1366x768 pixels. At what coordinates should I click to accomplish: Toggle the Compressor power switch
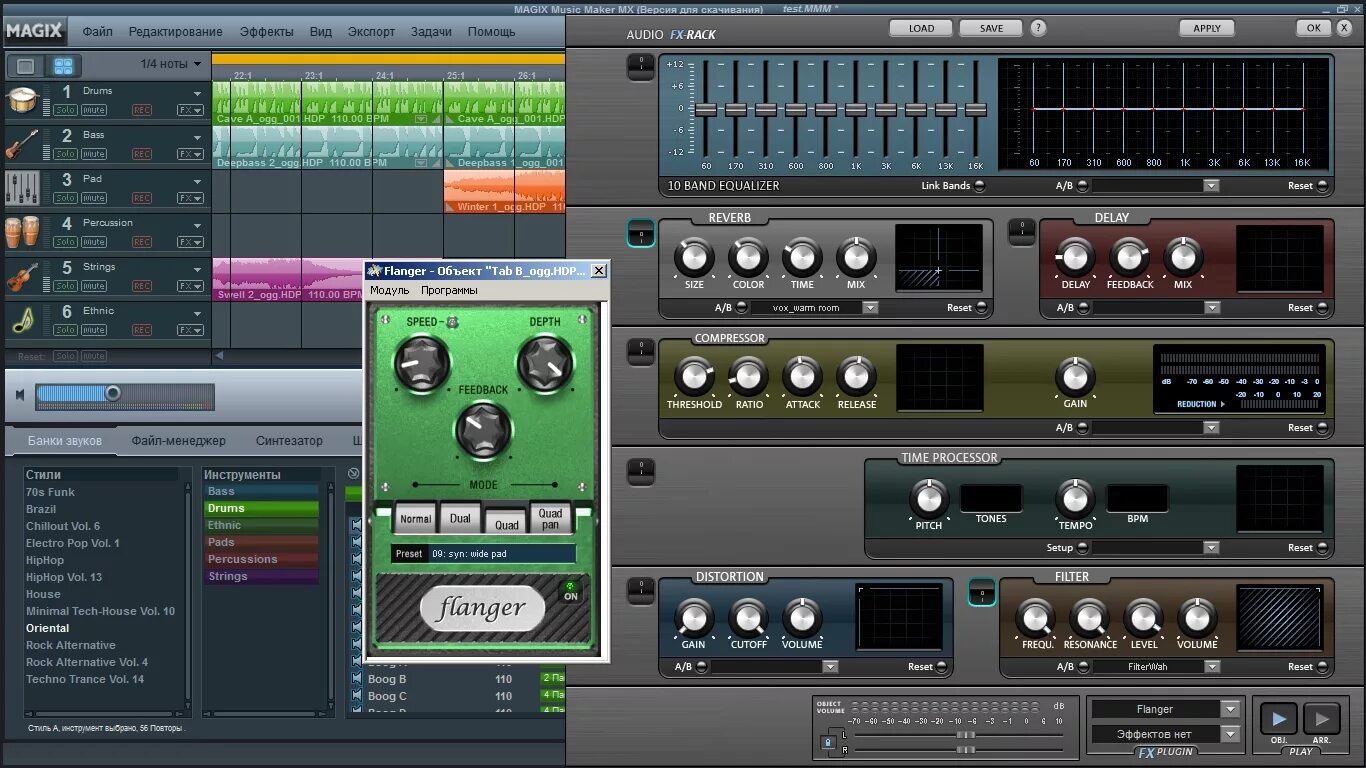640,352
